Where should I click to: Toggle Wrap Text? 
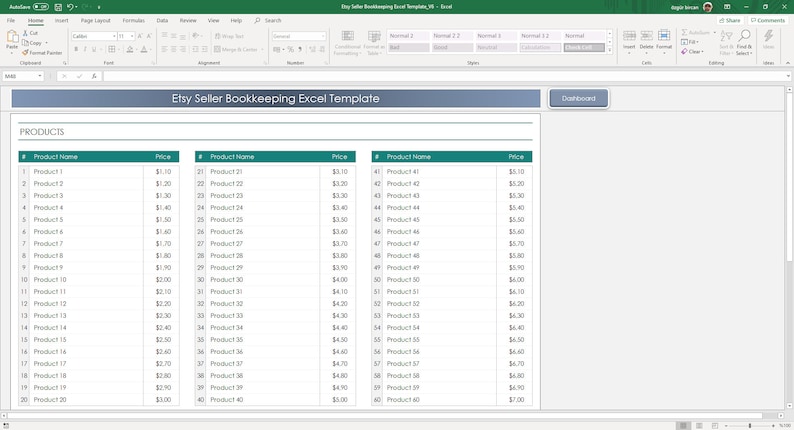(229, 36)
